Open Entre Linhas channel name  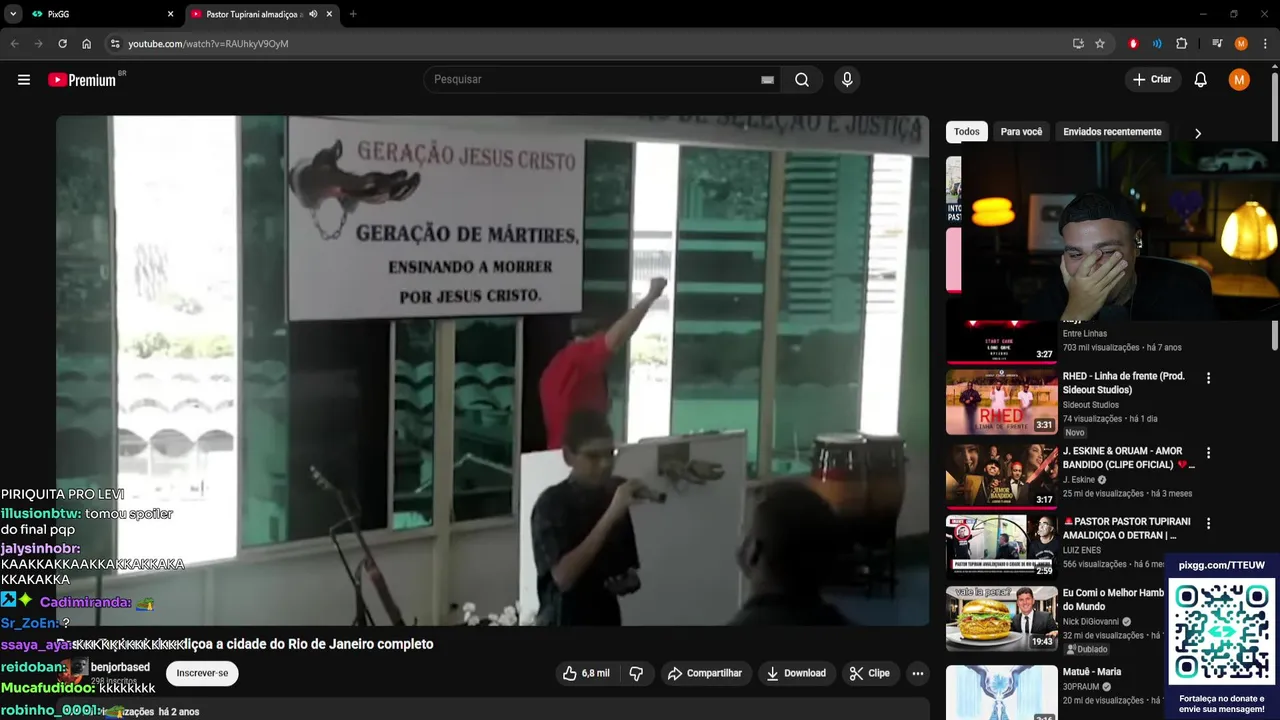[x=1085, y=334]
